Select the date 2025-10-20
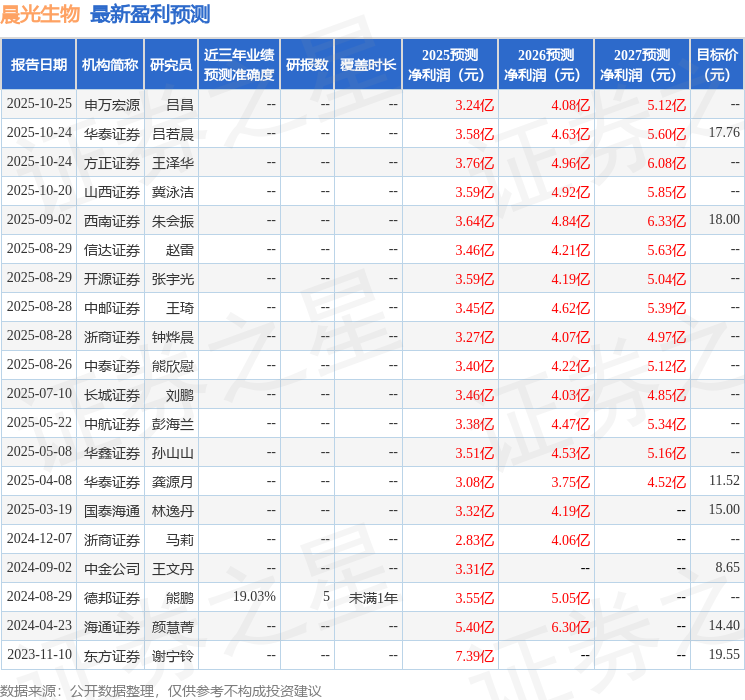Image resolution: width=745 pixels, height=700 pixels. coord(39,191)
